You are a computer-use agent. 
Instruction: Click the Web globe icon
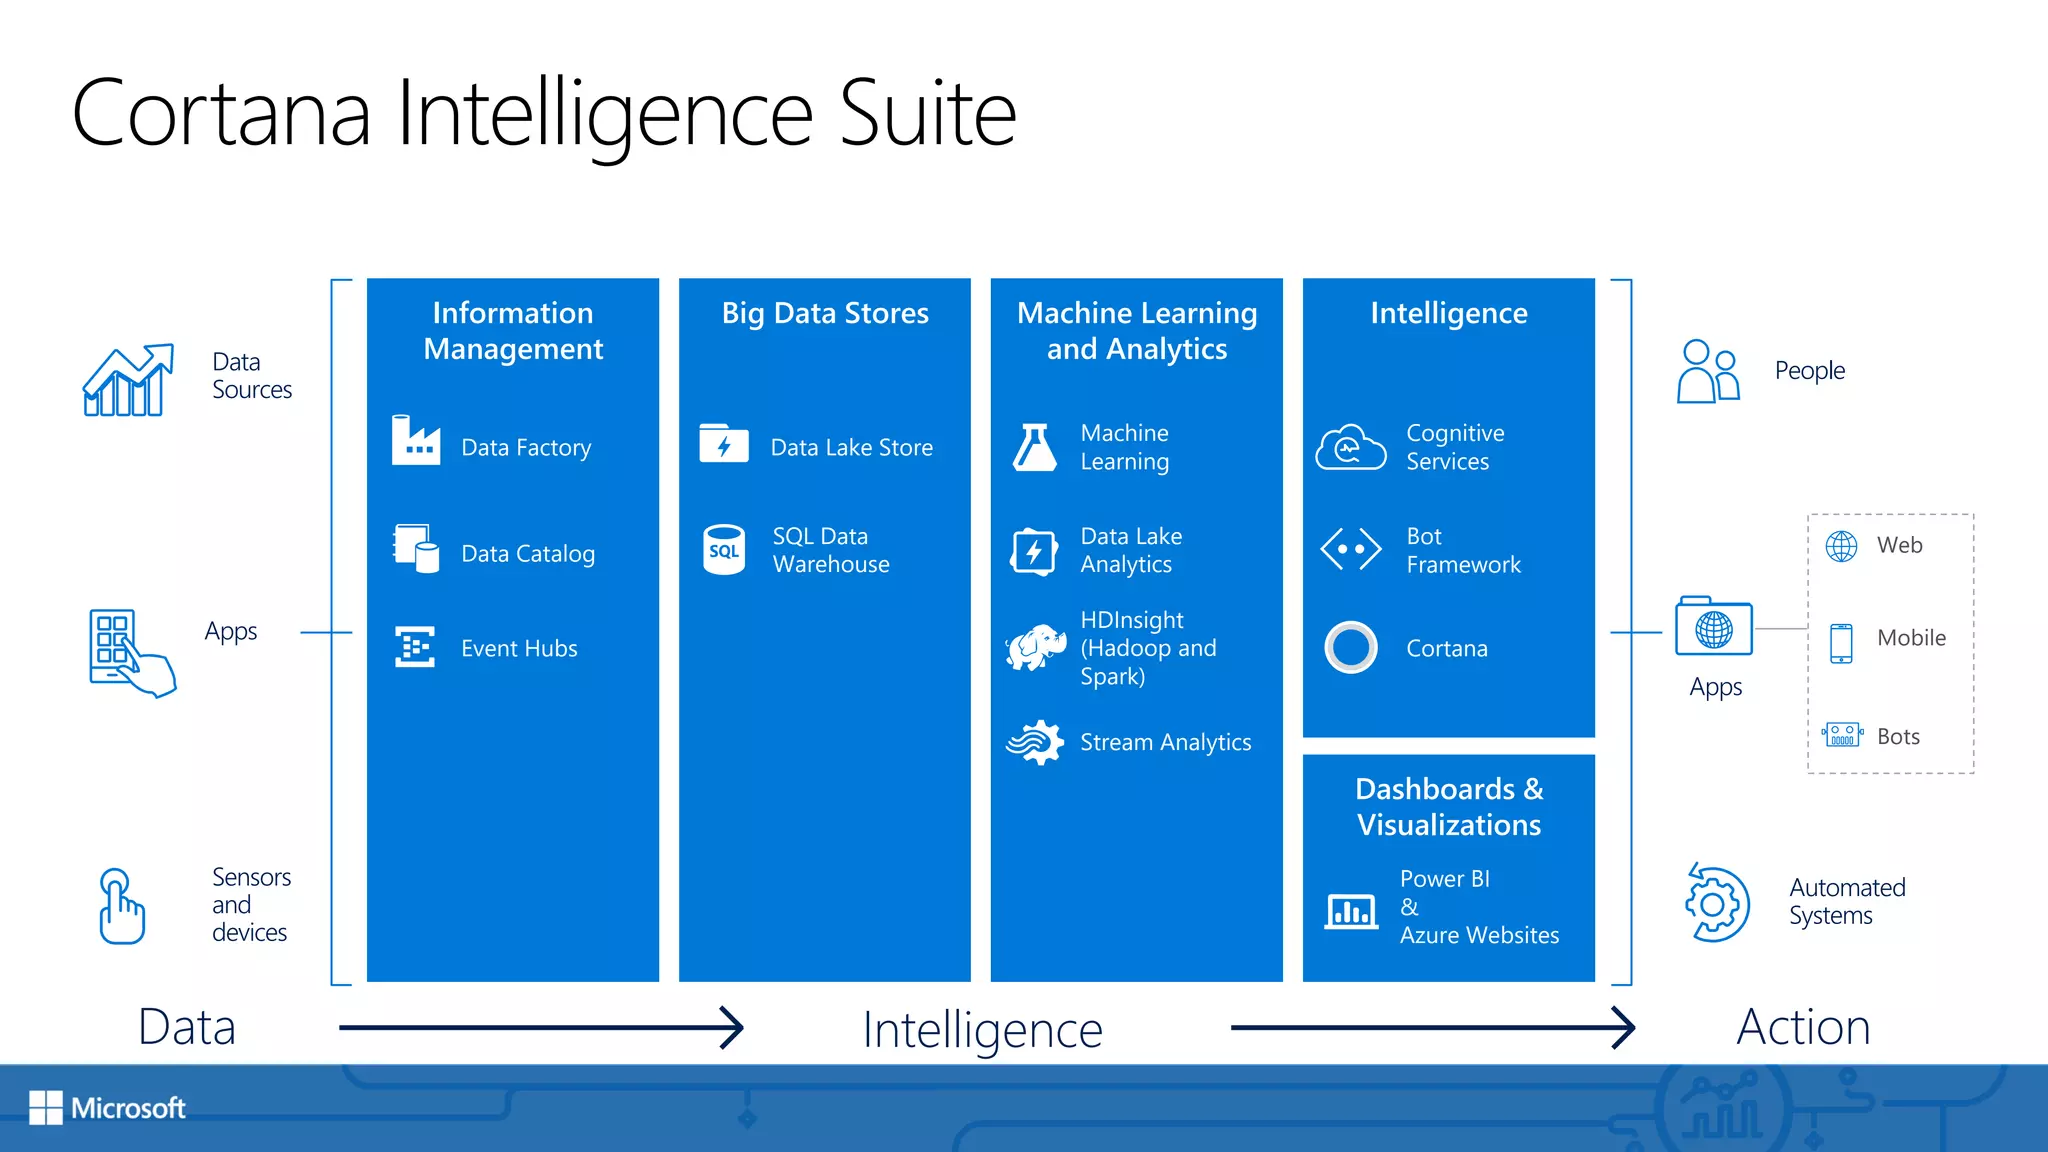[x=1841, y=546]
